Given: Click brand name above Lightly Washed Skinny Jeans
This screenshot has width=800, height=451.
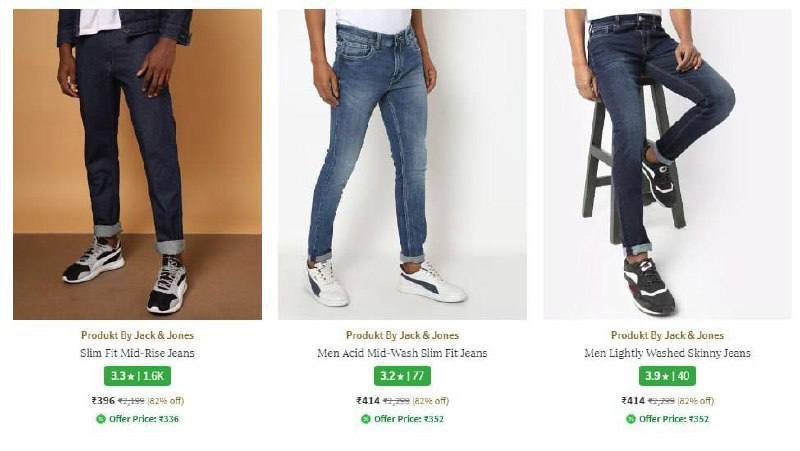Looking at the screenshot, I should 667,335.
